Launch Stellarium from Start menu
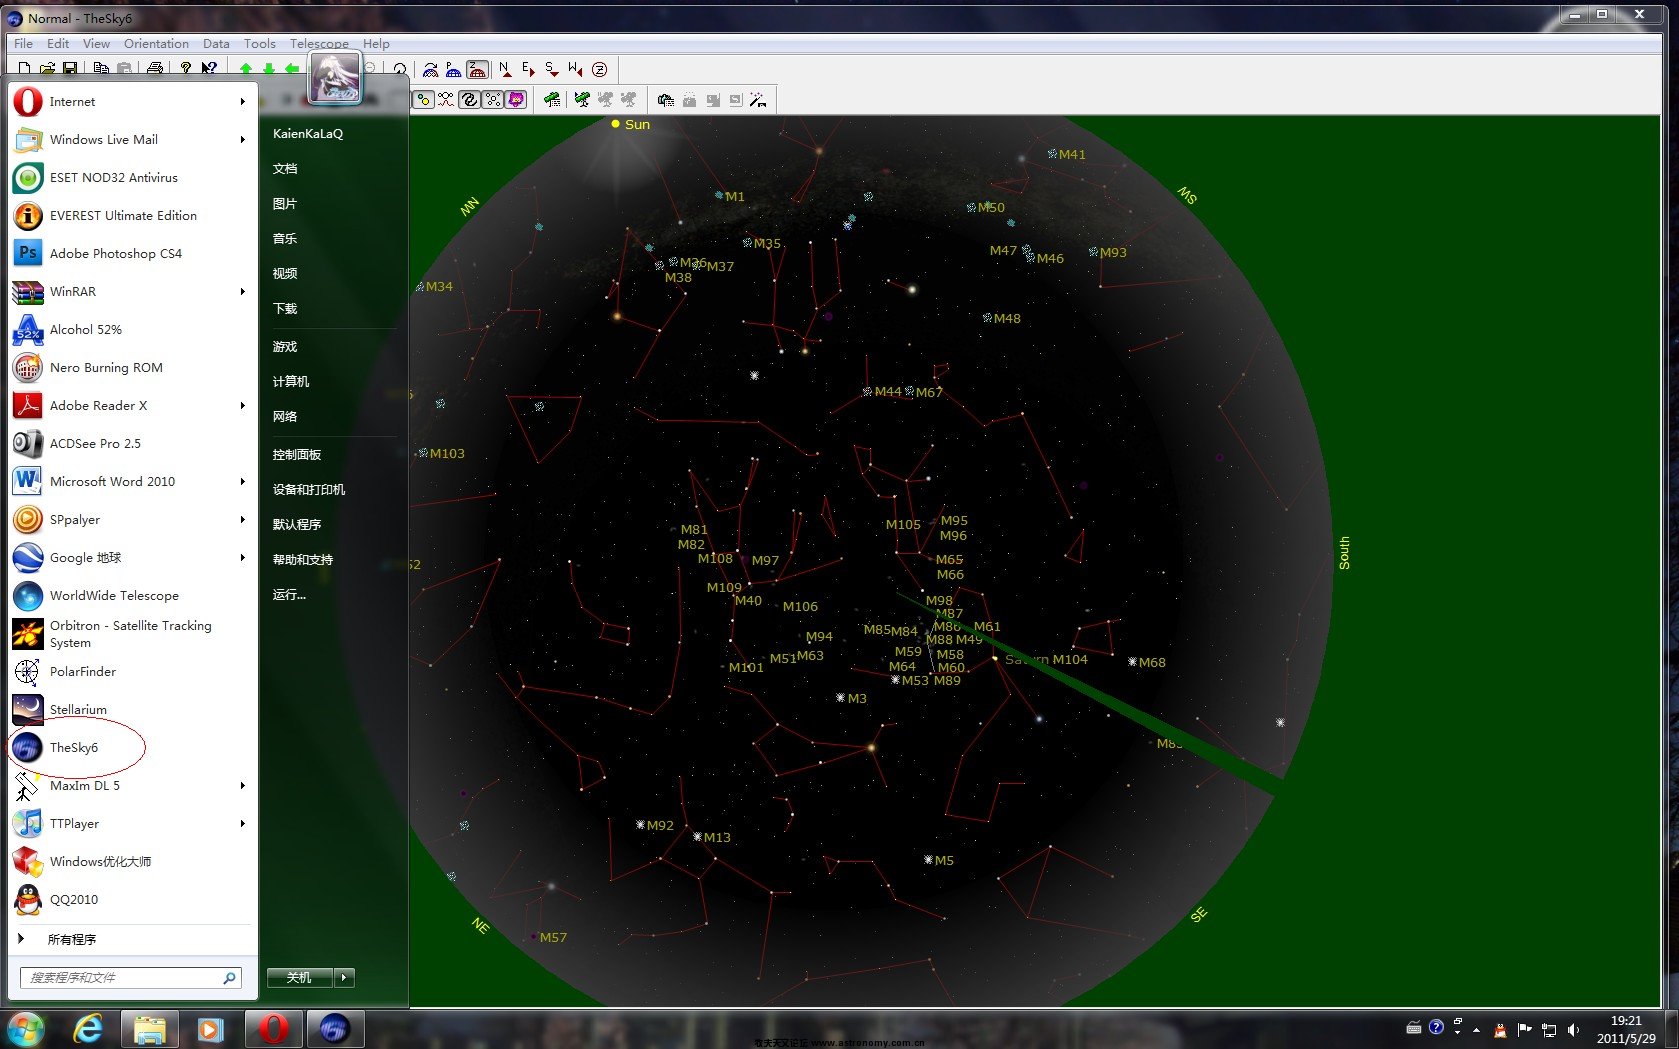 tap(132, 709)
